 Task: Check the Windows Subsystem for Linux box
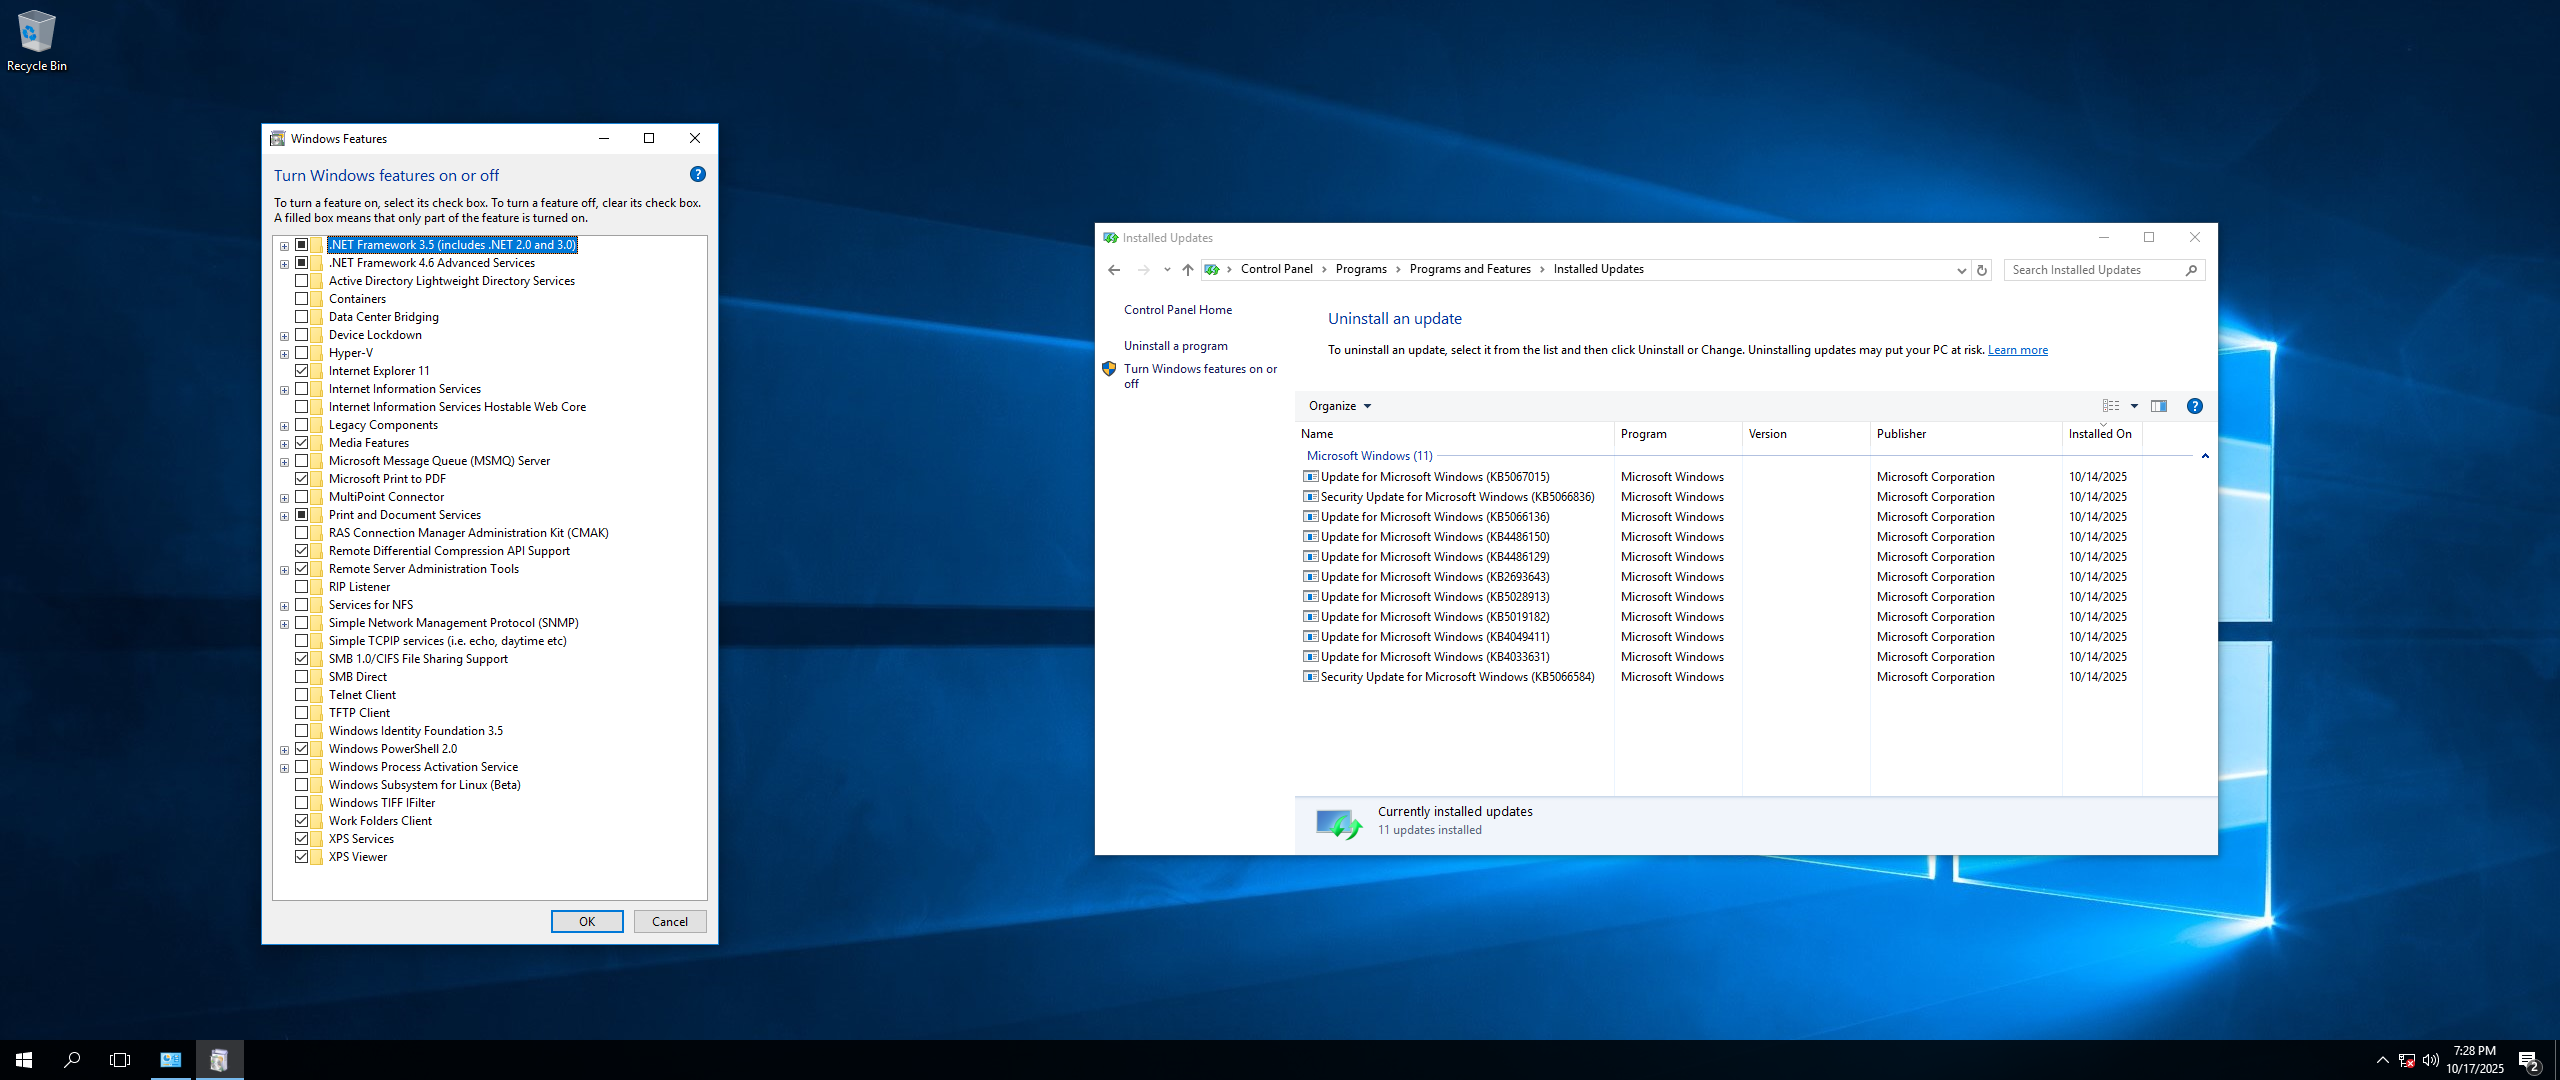point(301,785)
